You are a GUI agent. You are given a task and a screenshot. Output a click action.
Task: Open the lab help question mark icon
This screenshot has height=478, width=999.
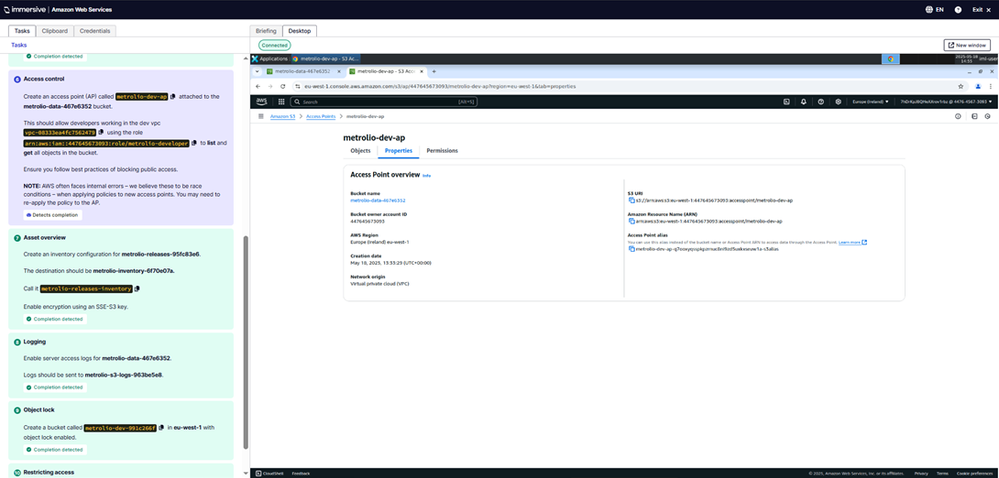(958, 10)
